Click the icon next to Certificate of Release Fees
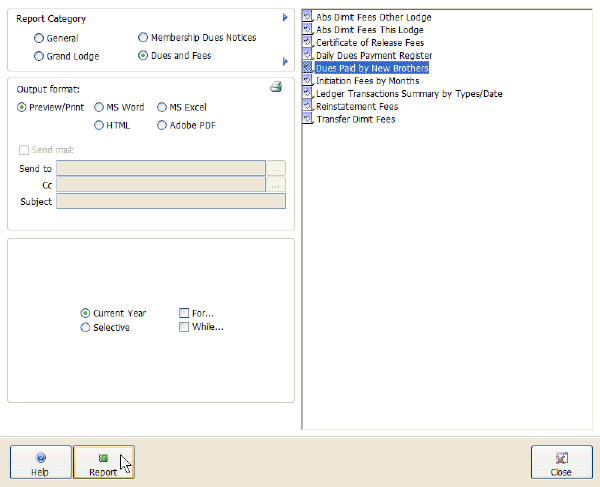 (308, 43)
